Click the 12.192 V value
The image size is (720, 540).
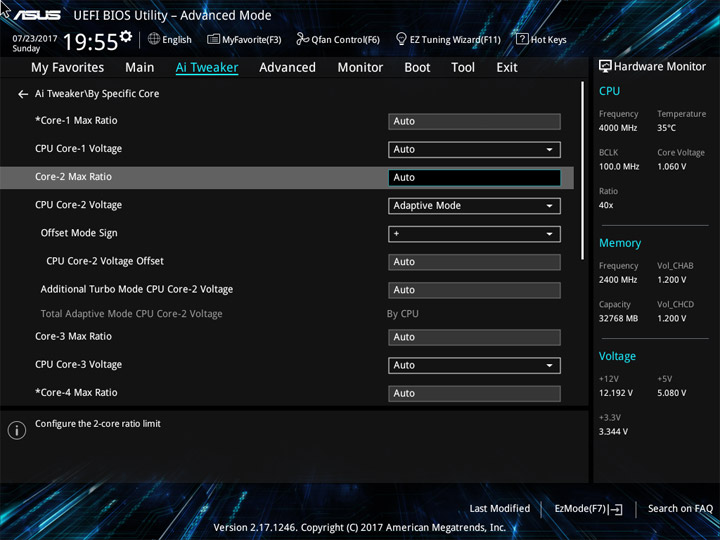click(616, 393)
